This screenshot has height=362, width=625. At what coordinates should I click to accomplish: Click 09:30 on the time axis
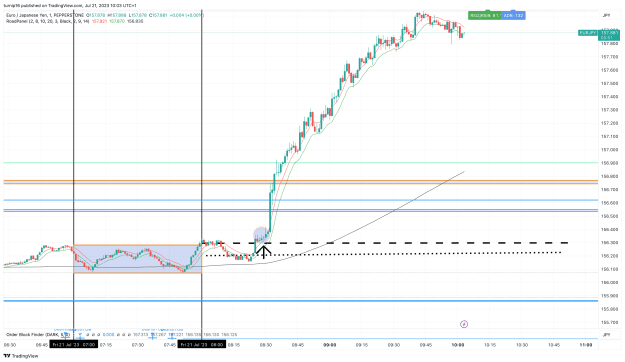(394, 345)
